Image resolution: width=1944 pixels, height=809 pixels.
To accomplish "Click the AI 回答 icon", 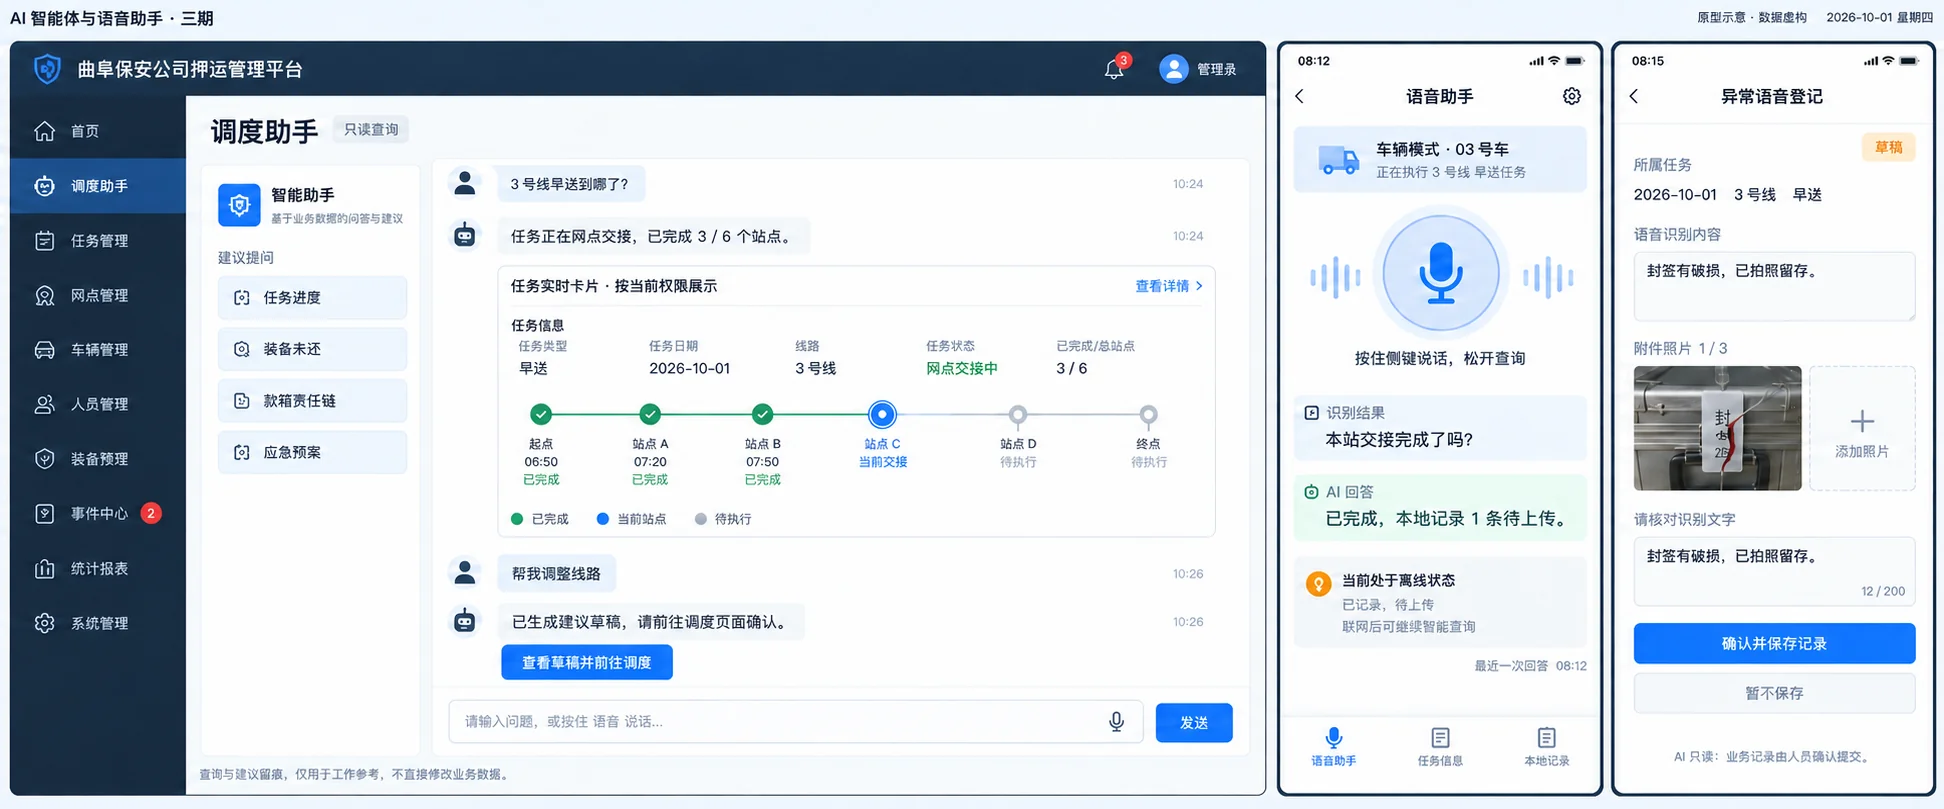I will 1311,492.
